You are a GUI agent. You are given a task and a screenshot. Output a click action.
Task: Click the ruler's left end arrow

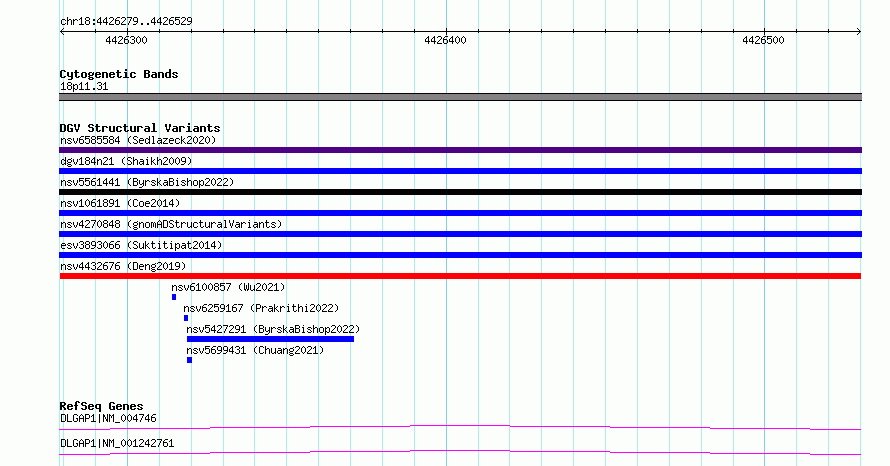(62, 31)
